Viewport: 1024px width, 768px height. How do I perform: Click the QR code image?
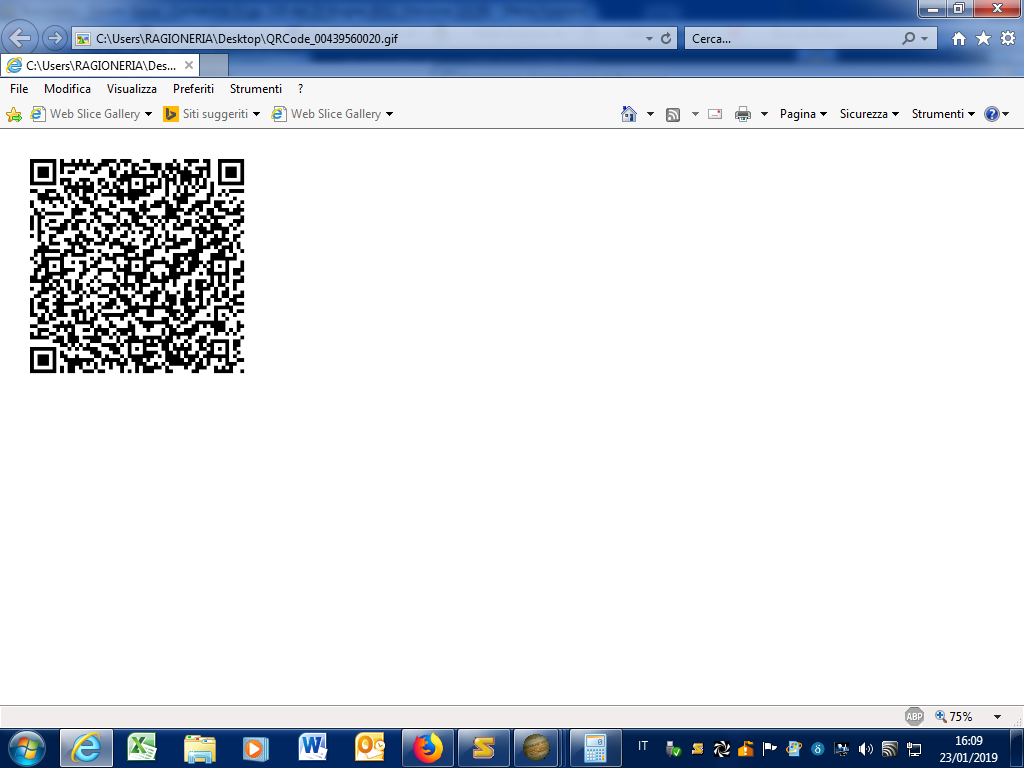137,266
